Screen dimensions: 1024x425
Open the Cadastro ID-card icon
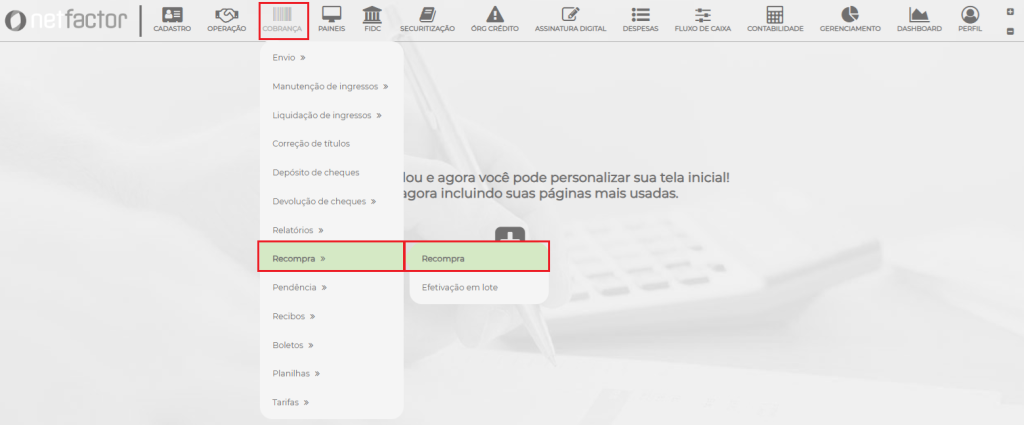(x=172, y=14)
